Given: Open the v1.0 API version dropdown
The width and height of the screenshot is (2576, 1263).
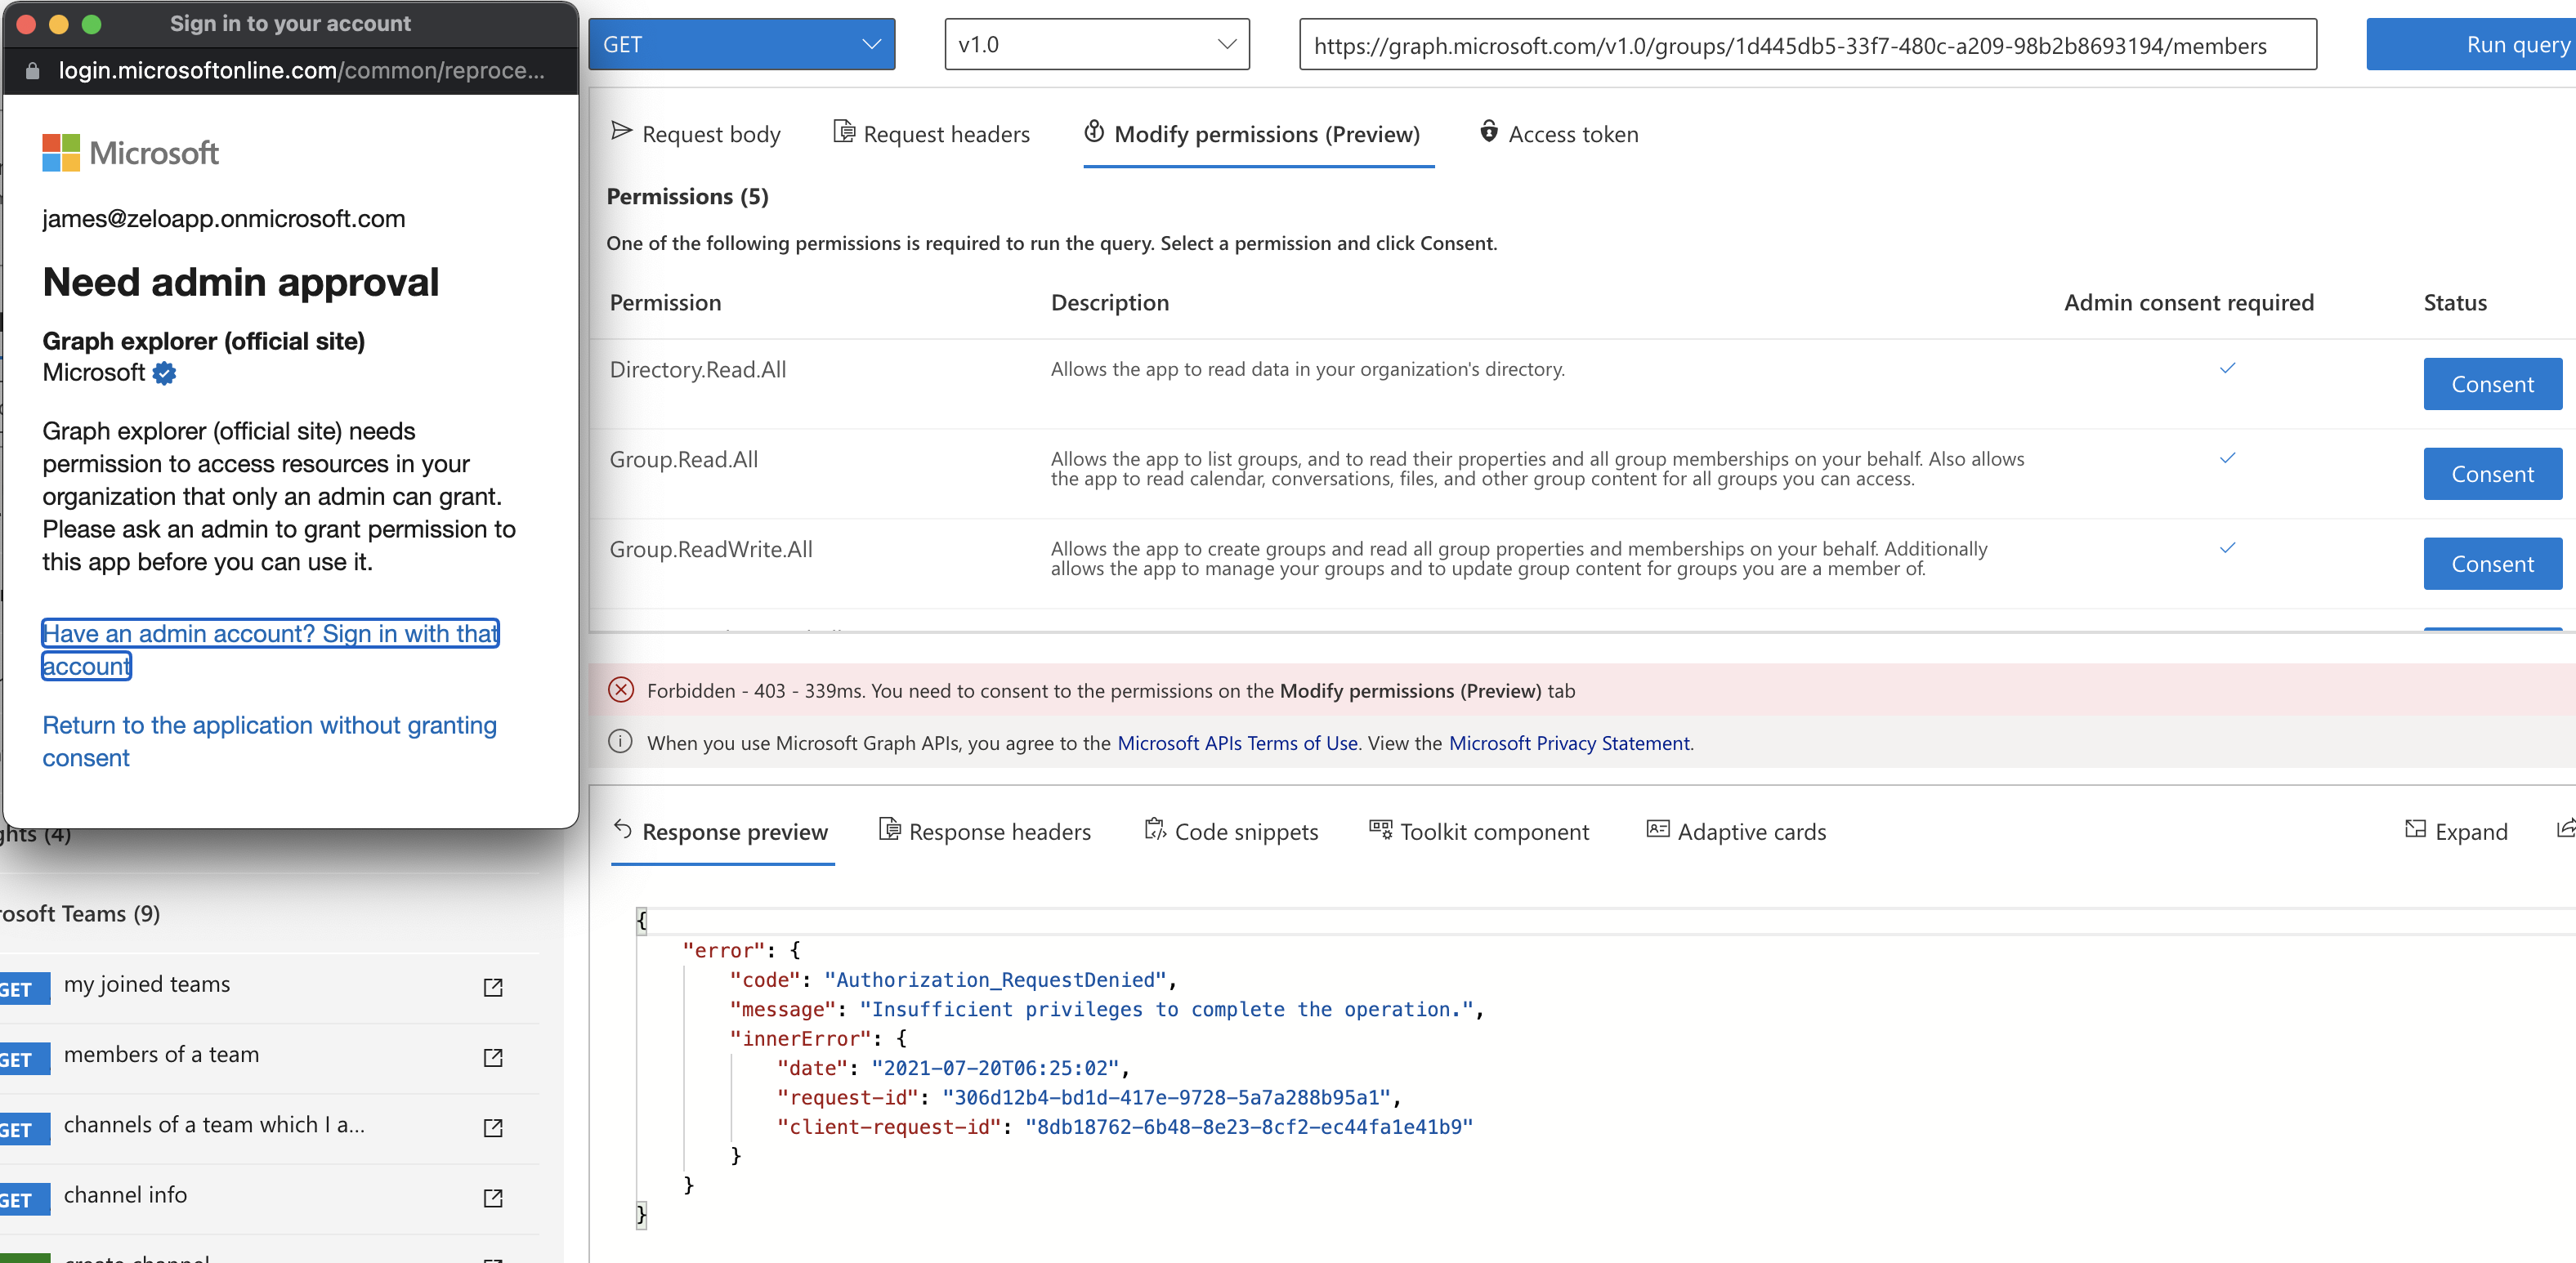Looking at the screenshot, I should tap(1096, 45).
